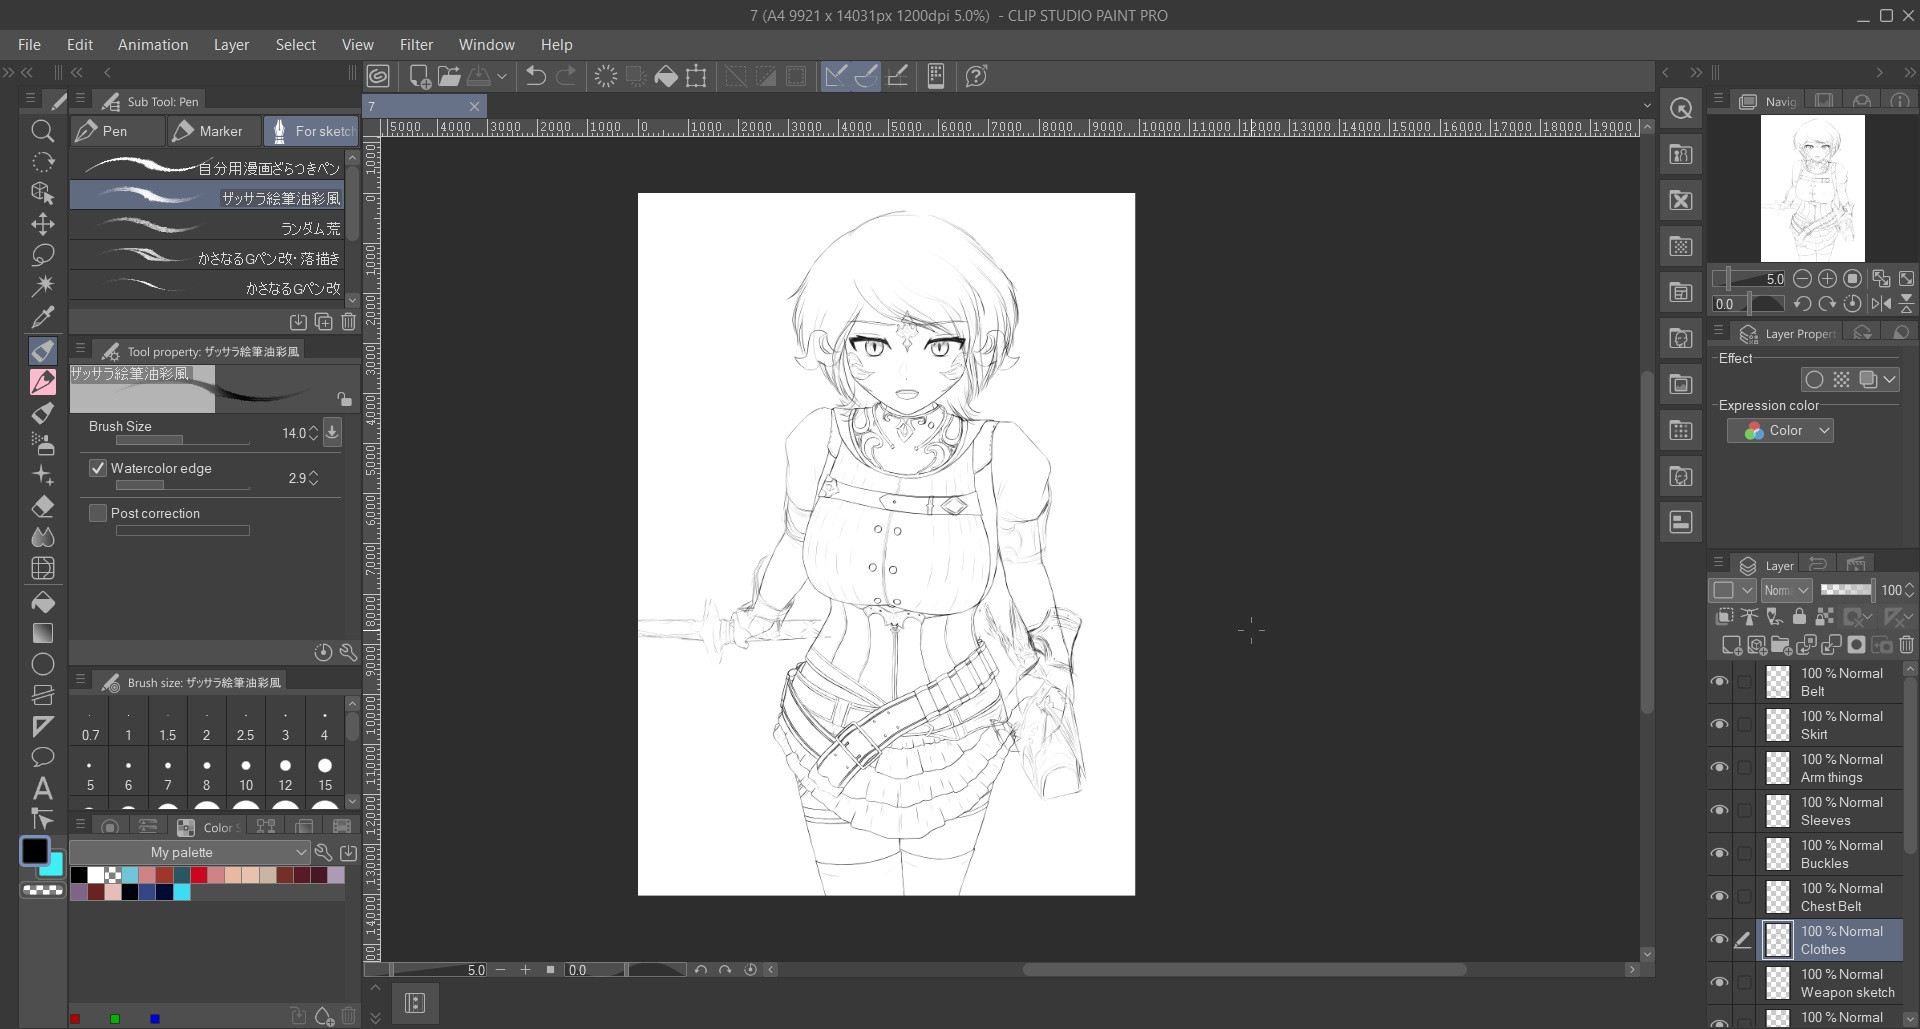Hide the Belt layer
The image size is (1920, 1029).
click(1719, 682)
